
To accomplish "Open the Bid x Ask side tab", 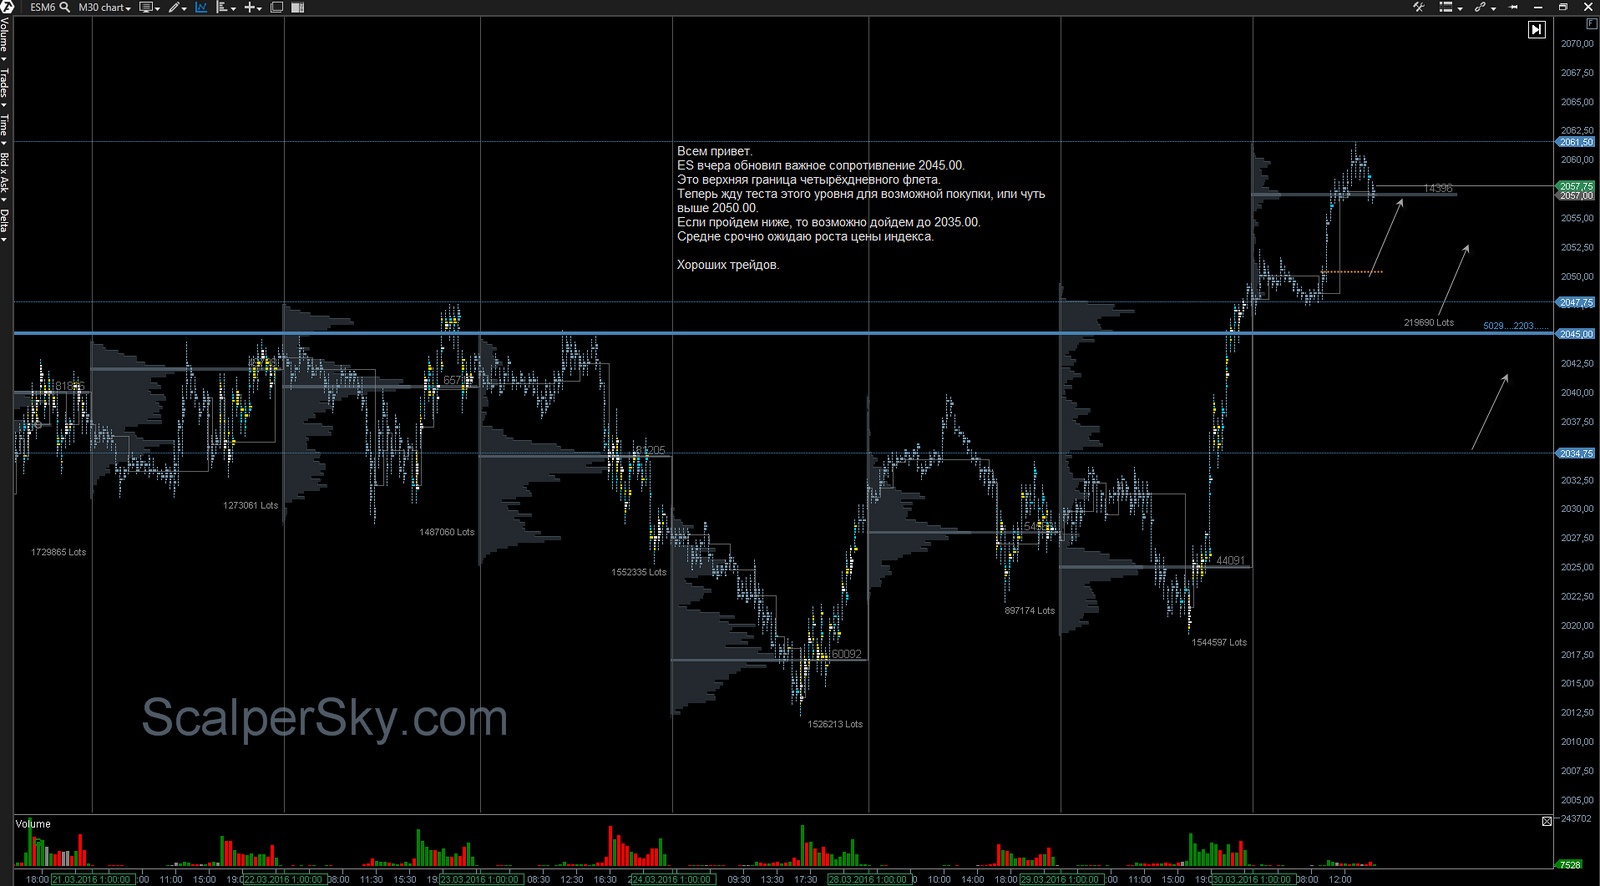I will (x=5, y=173).
